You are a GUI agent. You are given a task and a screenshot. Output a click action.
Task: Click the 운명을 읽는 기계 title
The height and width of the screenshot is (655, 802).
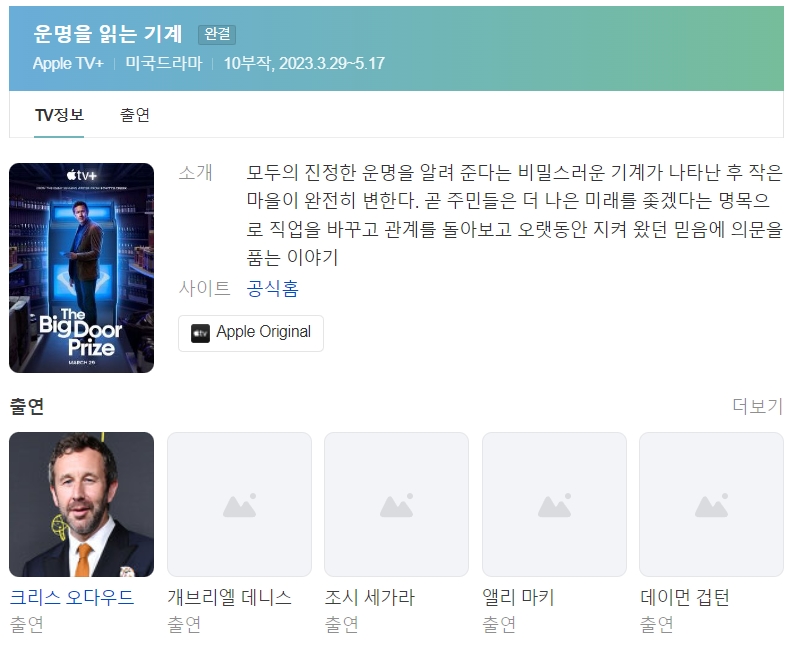(x=107, y=34)
